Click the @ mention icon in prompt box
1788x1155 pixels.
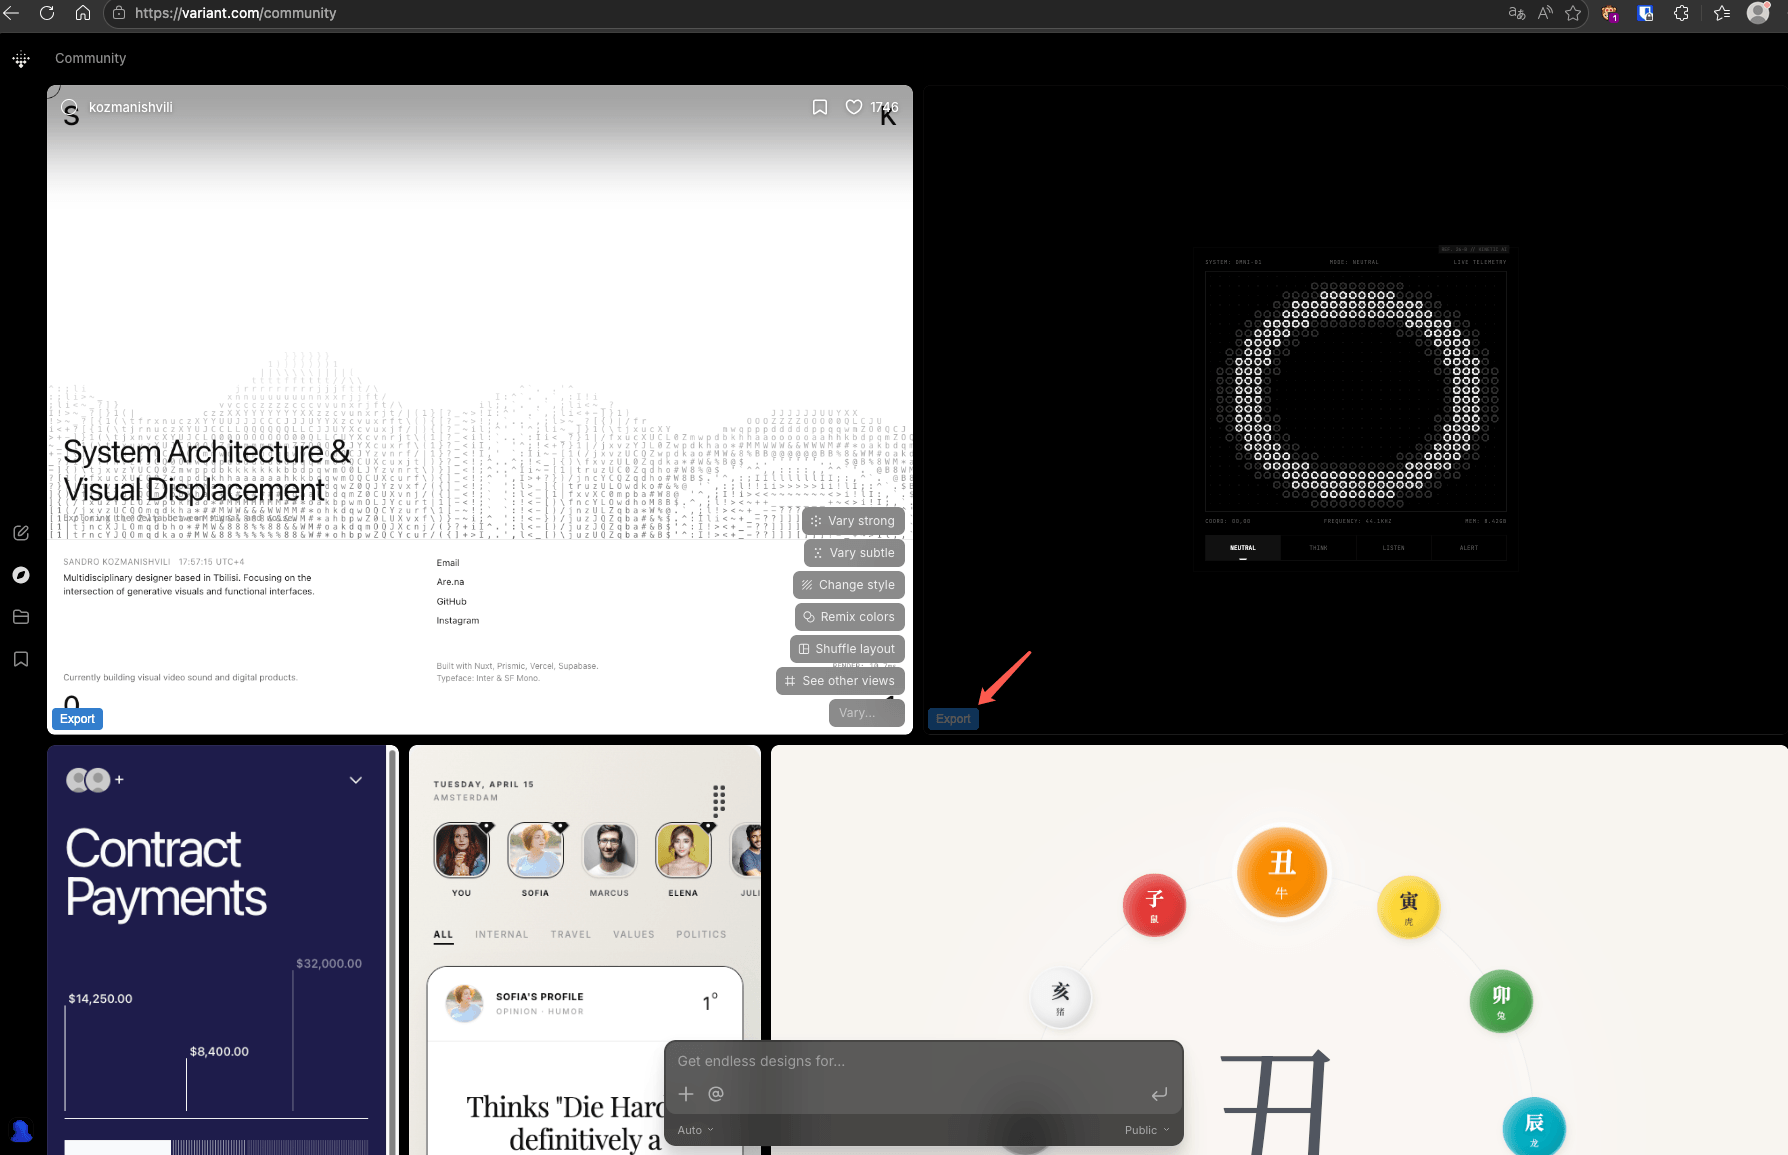pyautogui.click(x=716, y=1094)
